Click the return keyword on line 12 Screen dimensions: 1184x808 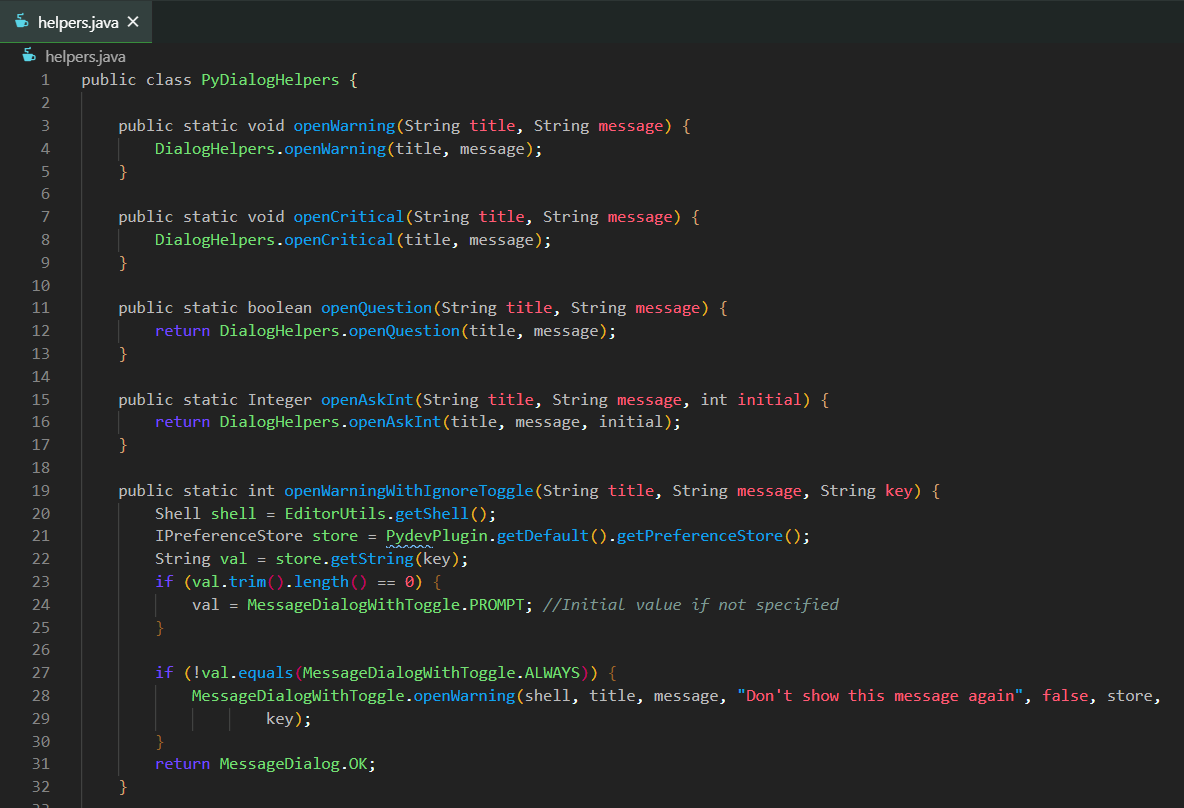pyautogui.click(x=183, y=331)
